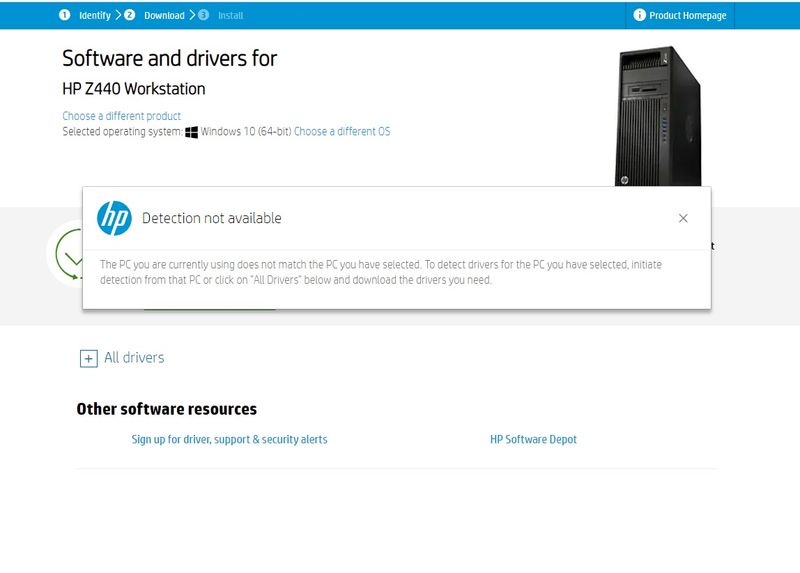Close the Detection not available dialog
This screenshot has height=573, width=800.
pos(683,218)
